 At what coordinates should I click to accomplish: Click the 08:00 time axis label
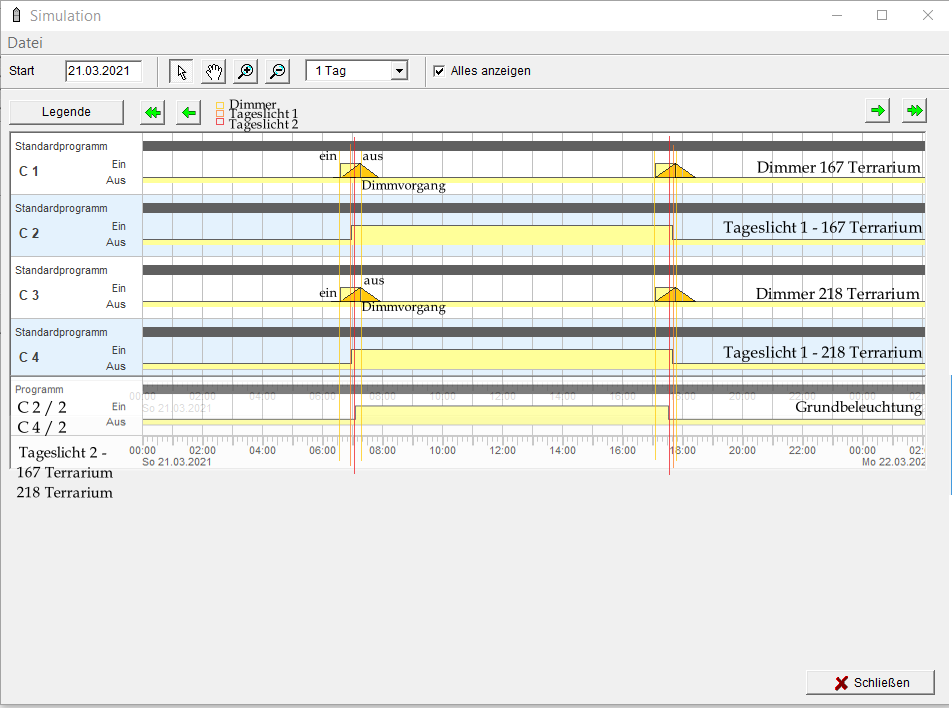[x=382, y=451]
